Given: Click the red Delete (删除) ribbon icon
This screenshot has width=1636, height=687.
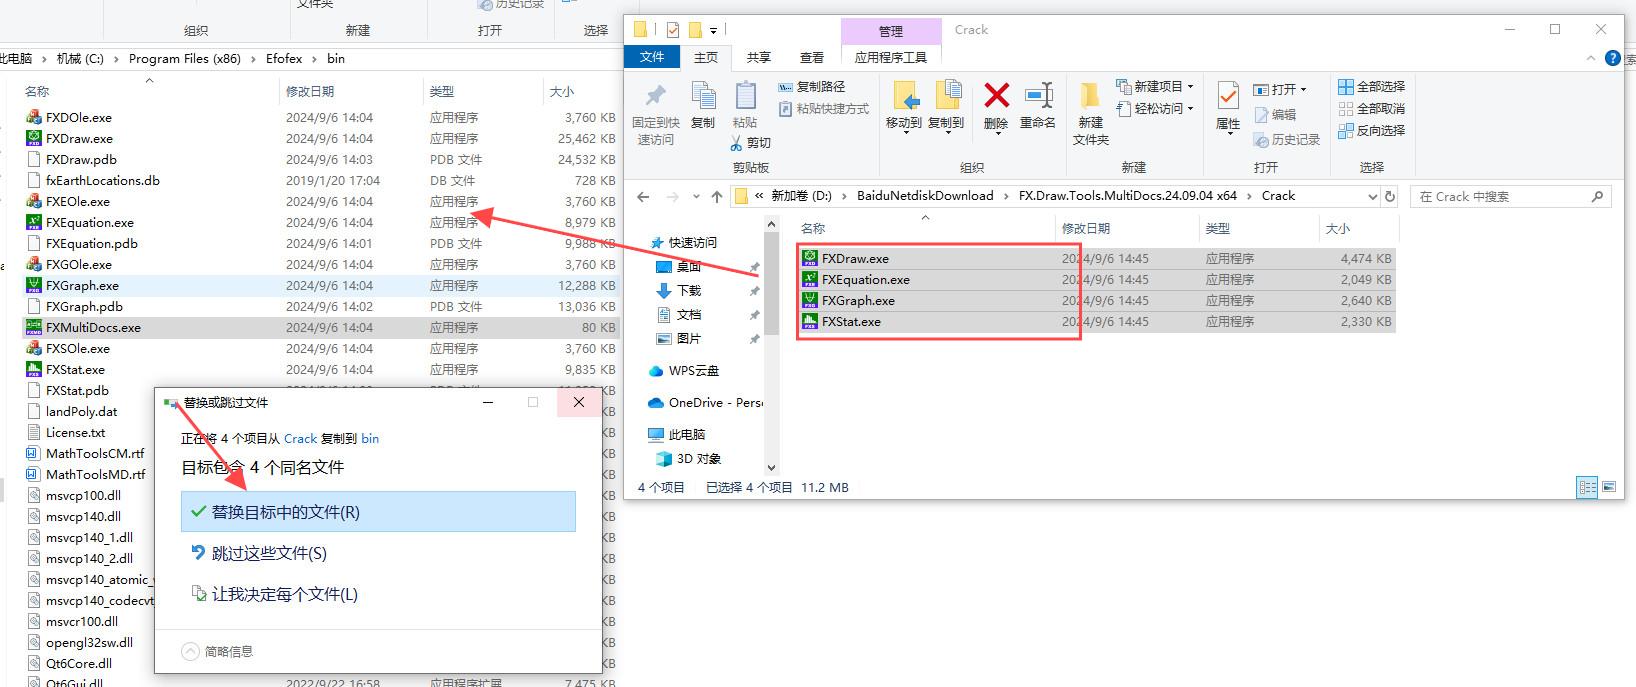Looking at the screenshot, I should 996,104.
